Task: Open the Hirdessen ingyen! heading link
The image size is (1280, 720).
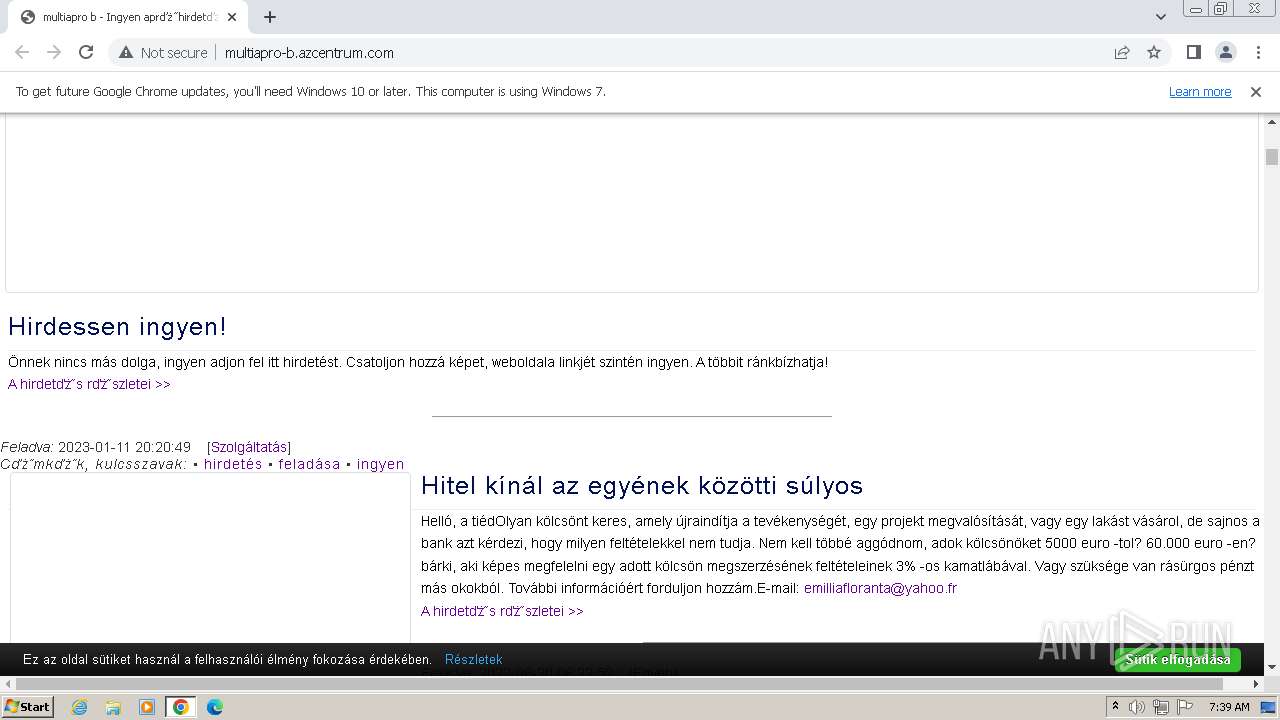Action: point(117,326)
